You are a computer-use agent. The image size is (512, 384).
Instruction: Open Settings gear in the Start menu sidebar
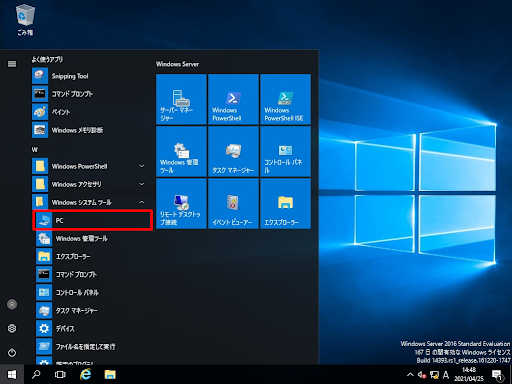point(12,328)
